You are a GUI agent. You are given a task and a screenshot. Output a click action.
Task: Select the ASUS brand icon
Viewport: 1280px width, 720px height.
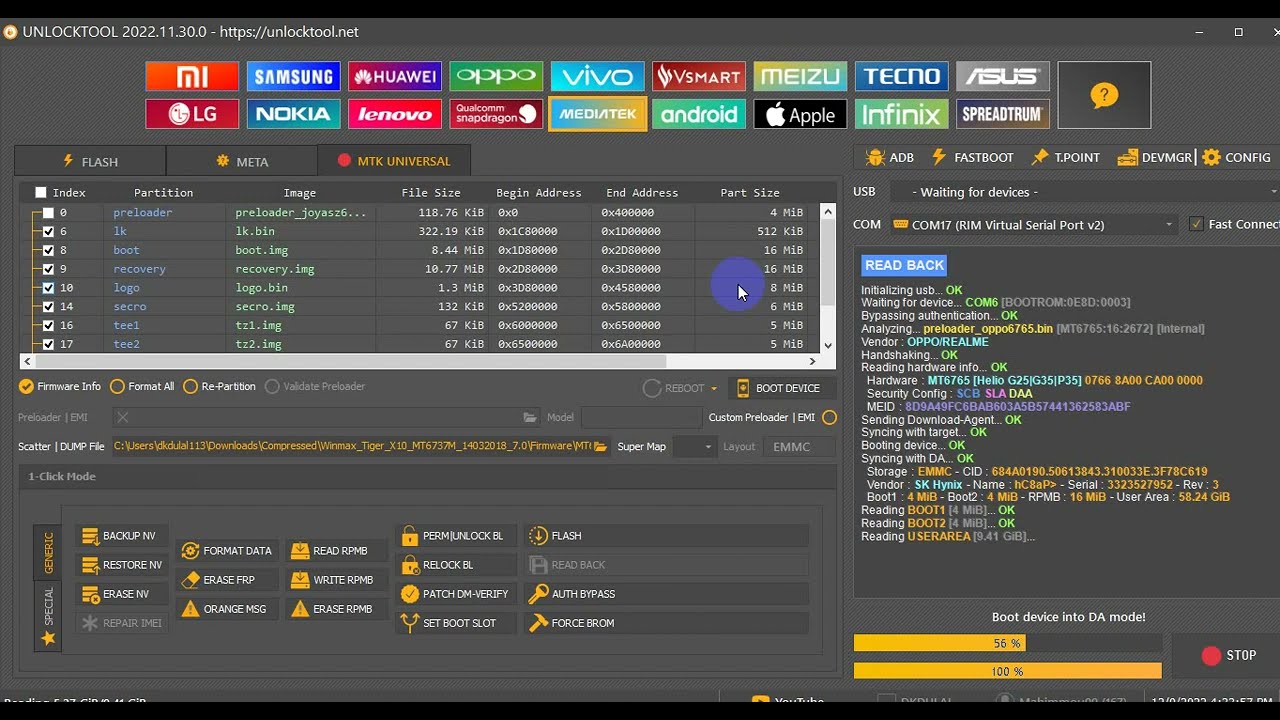1003,77
